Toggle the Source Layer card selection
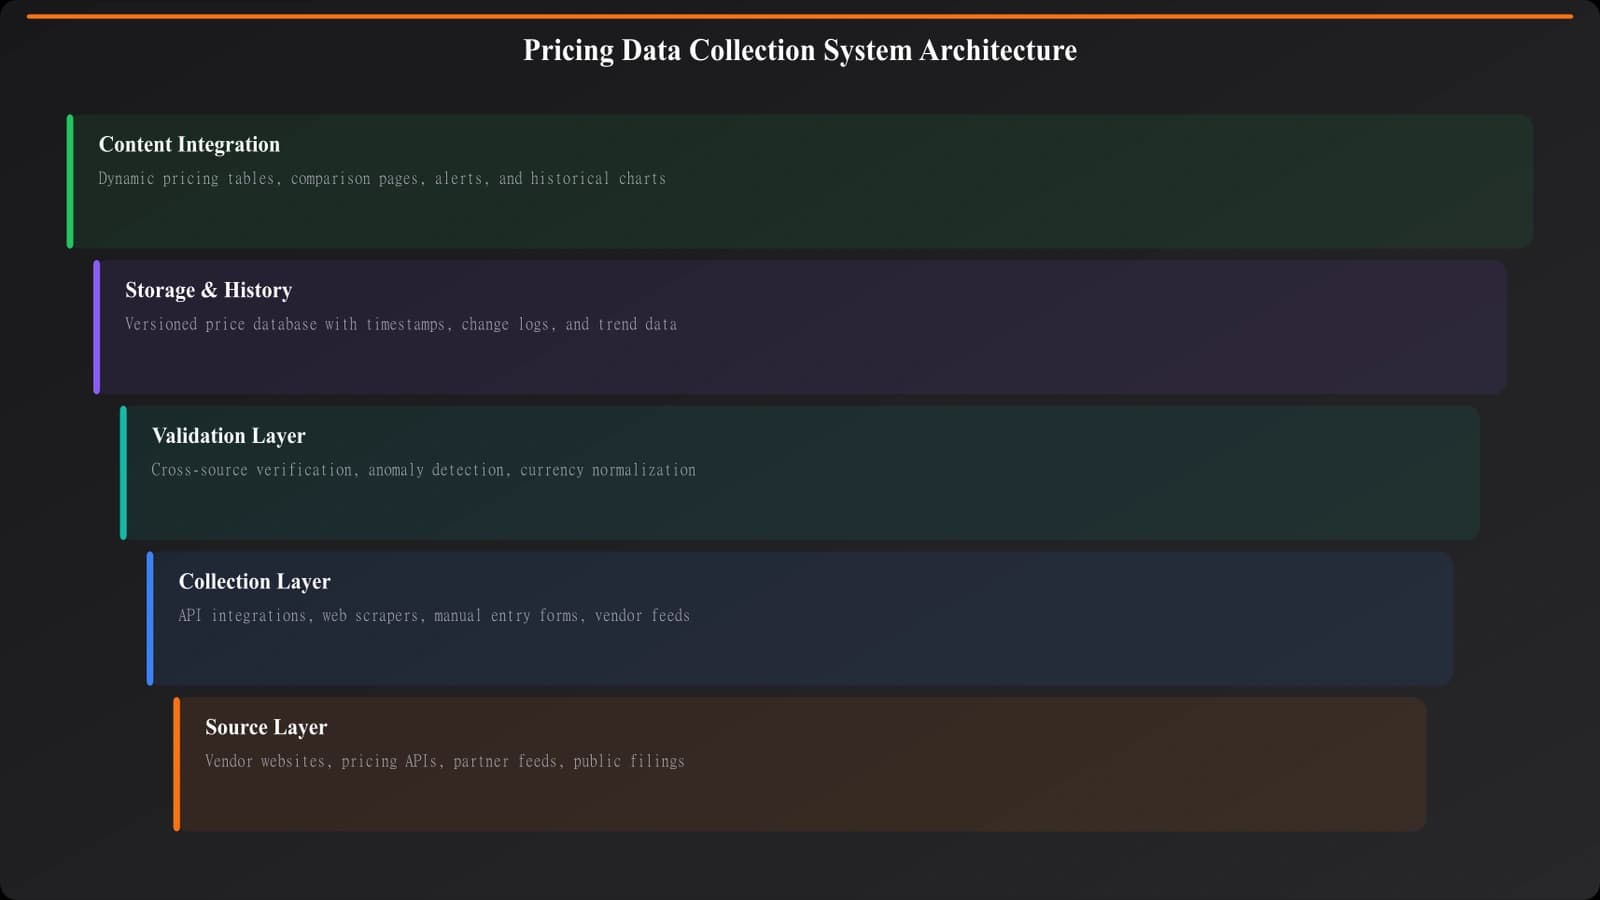The image size is (1600, 900). pos(800,763)
